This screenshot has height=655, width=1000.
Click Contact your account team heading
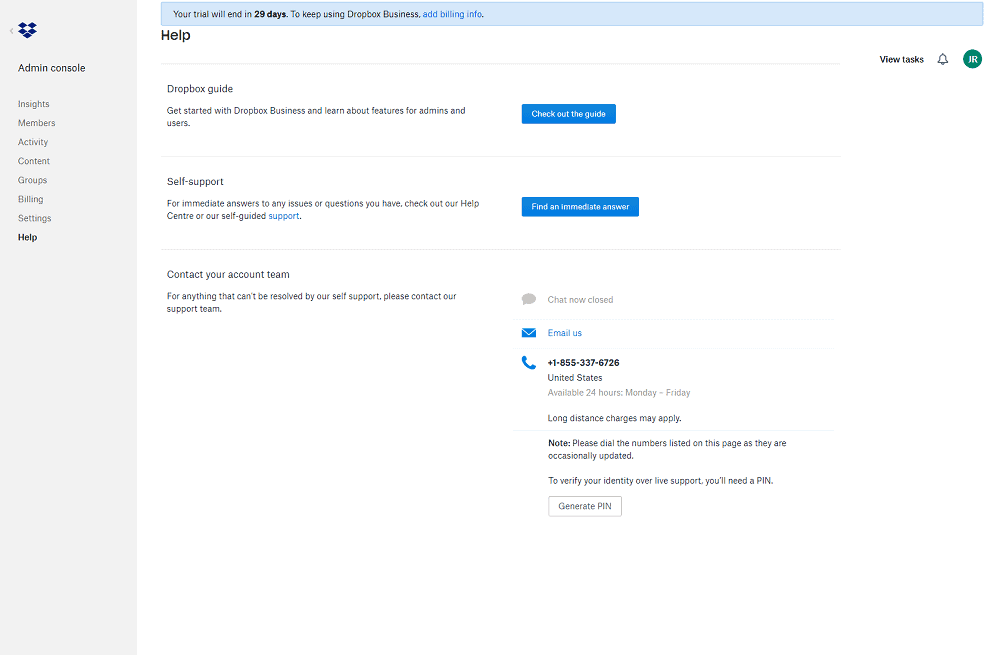(x=228, y=275)
